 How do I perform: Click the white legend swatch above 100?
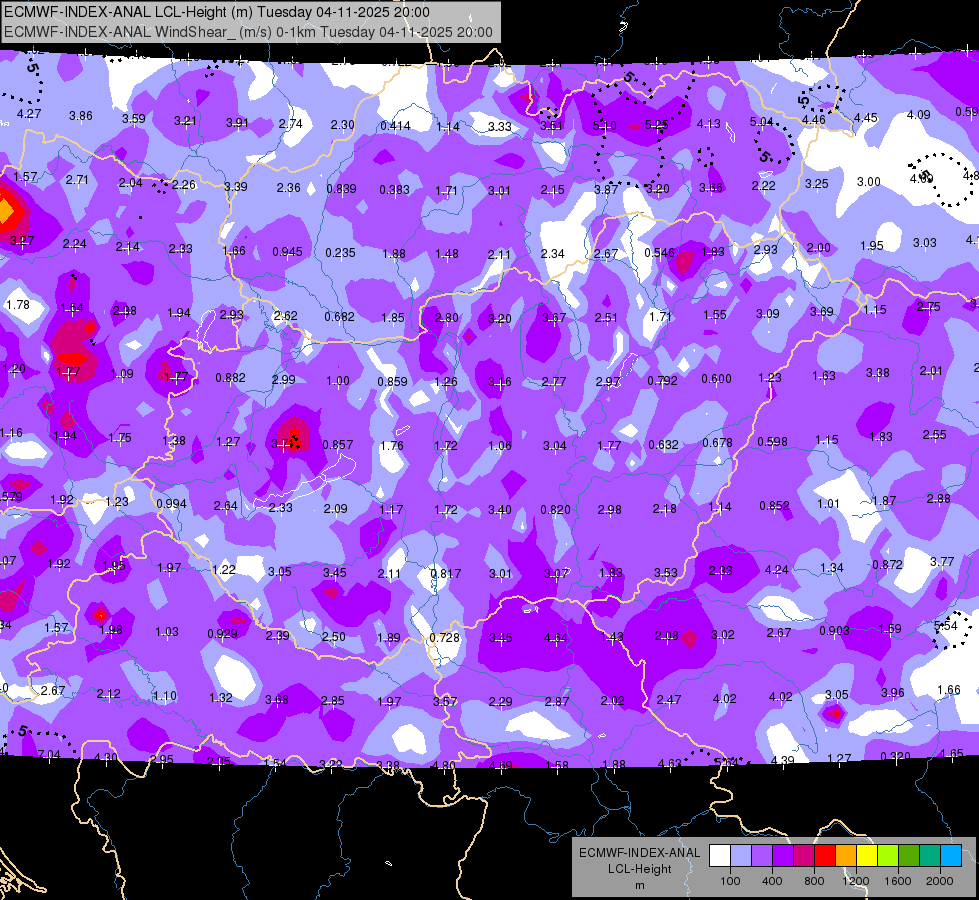click(720, 855)
